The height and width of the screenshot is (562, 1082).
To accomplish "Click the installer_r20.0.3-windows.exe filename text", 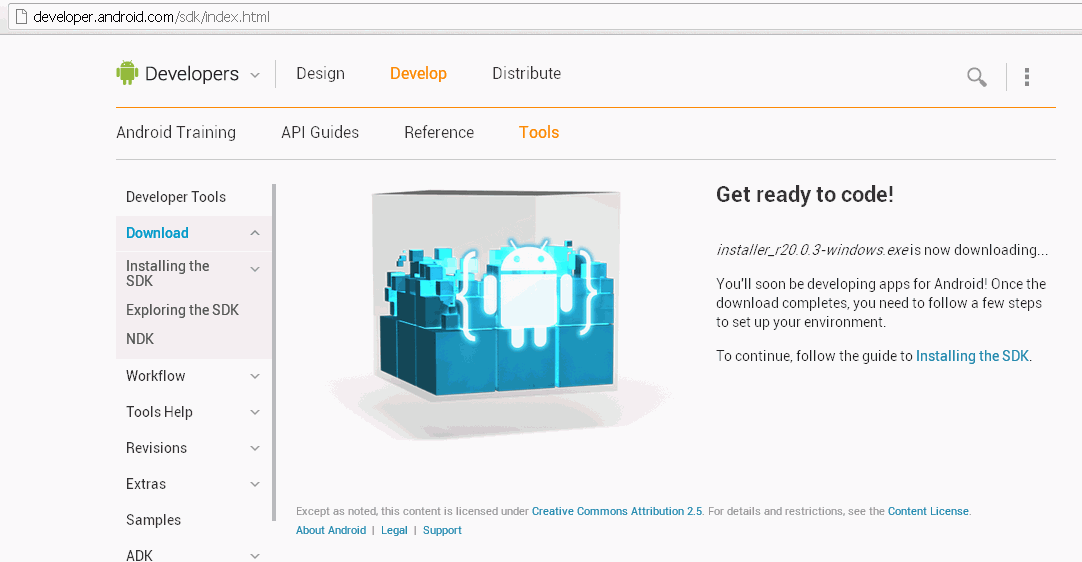I will (x=812, y=250).
